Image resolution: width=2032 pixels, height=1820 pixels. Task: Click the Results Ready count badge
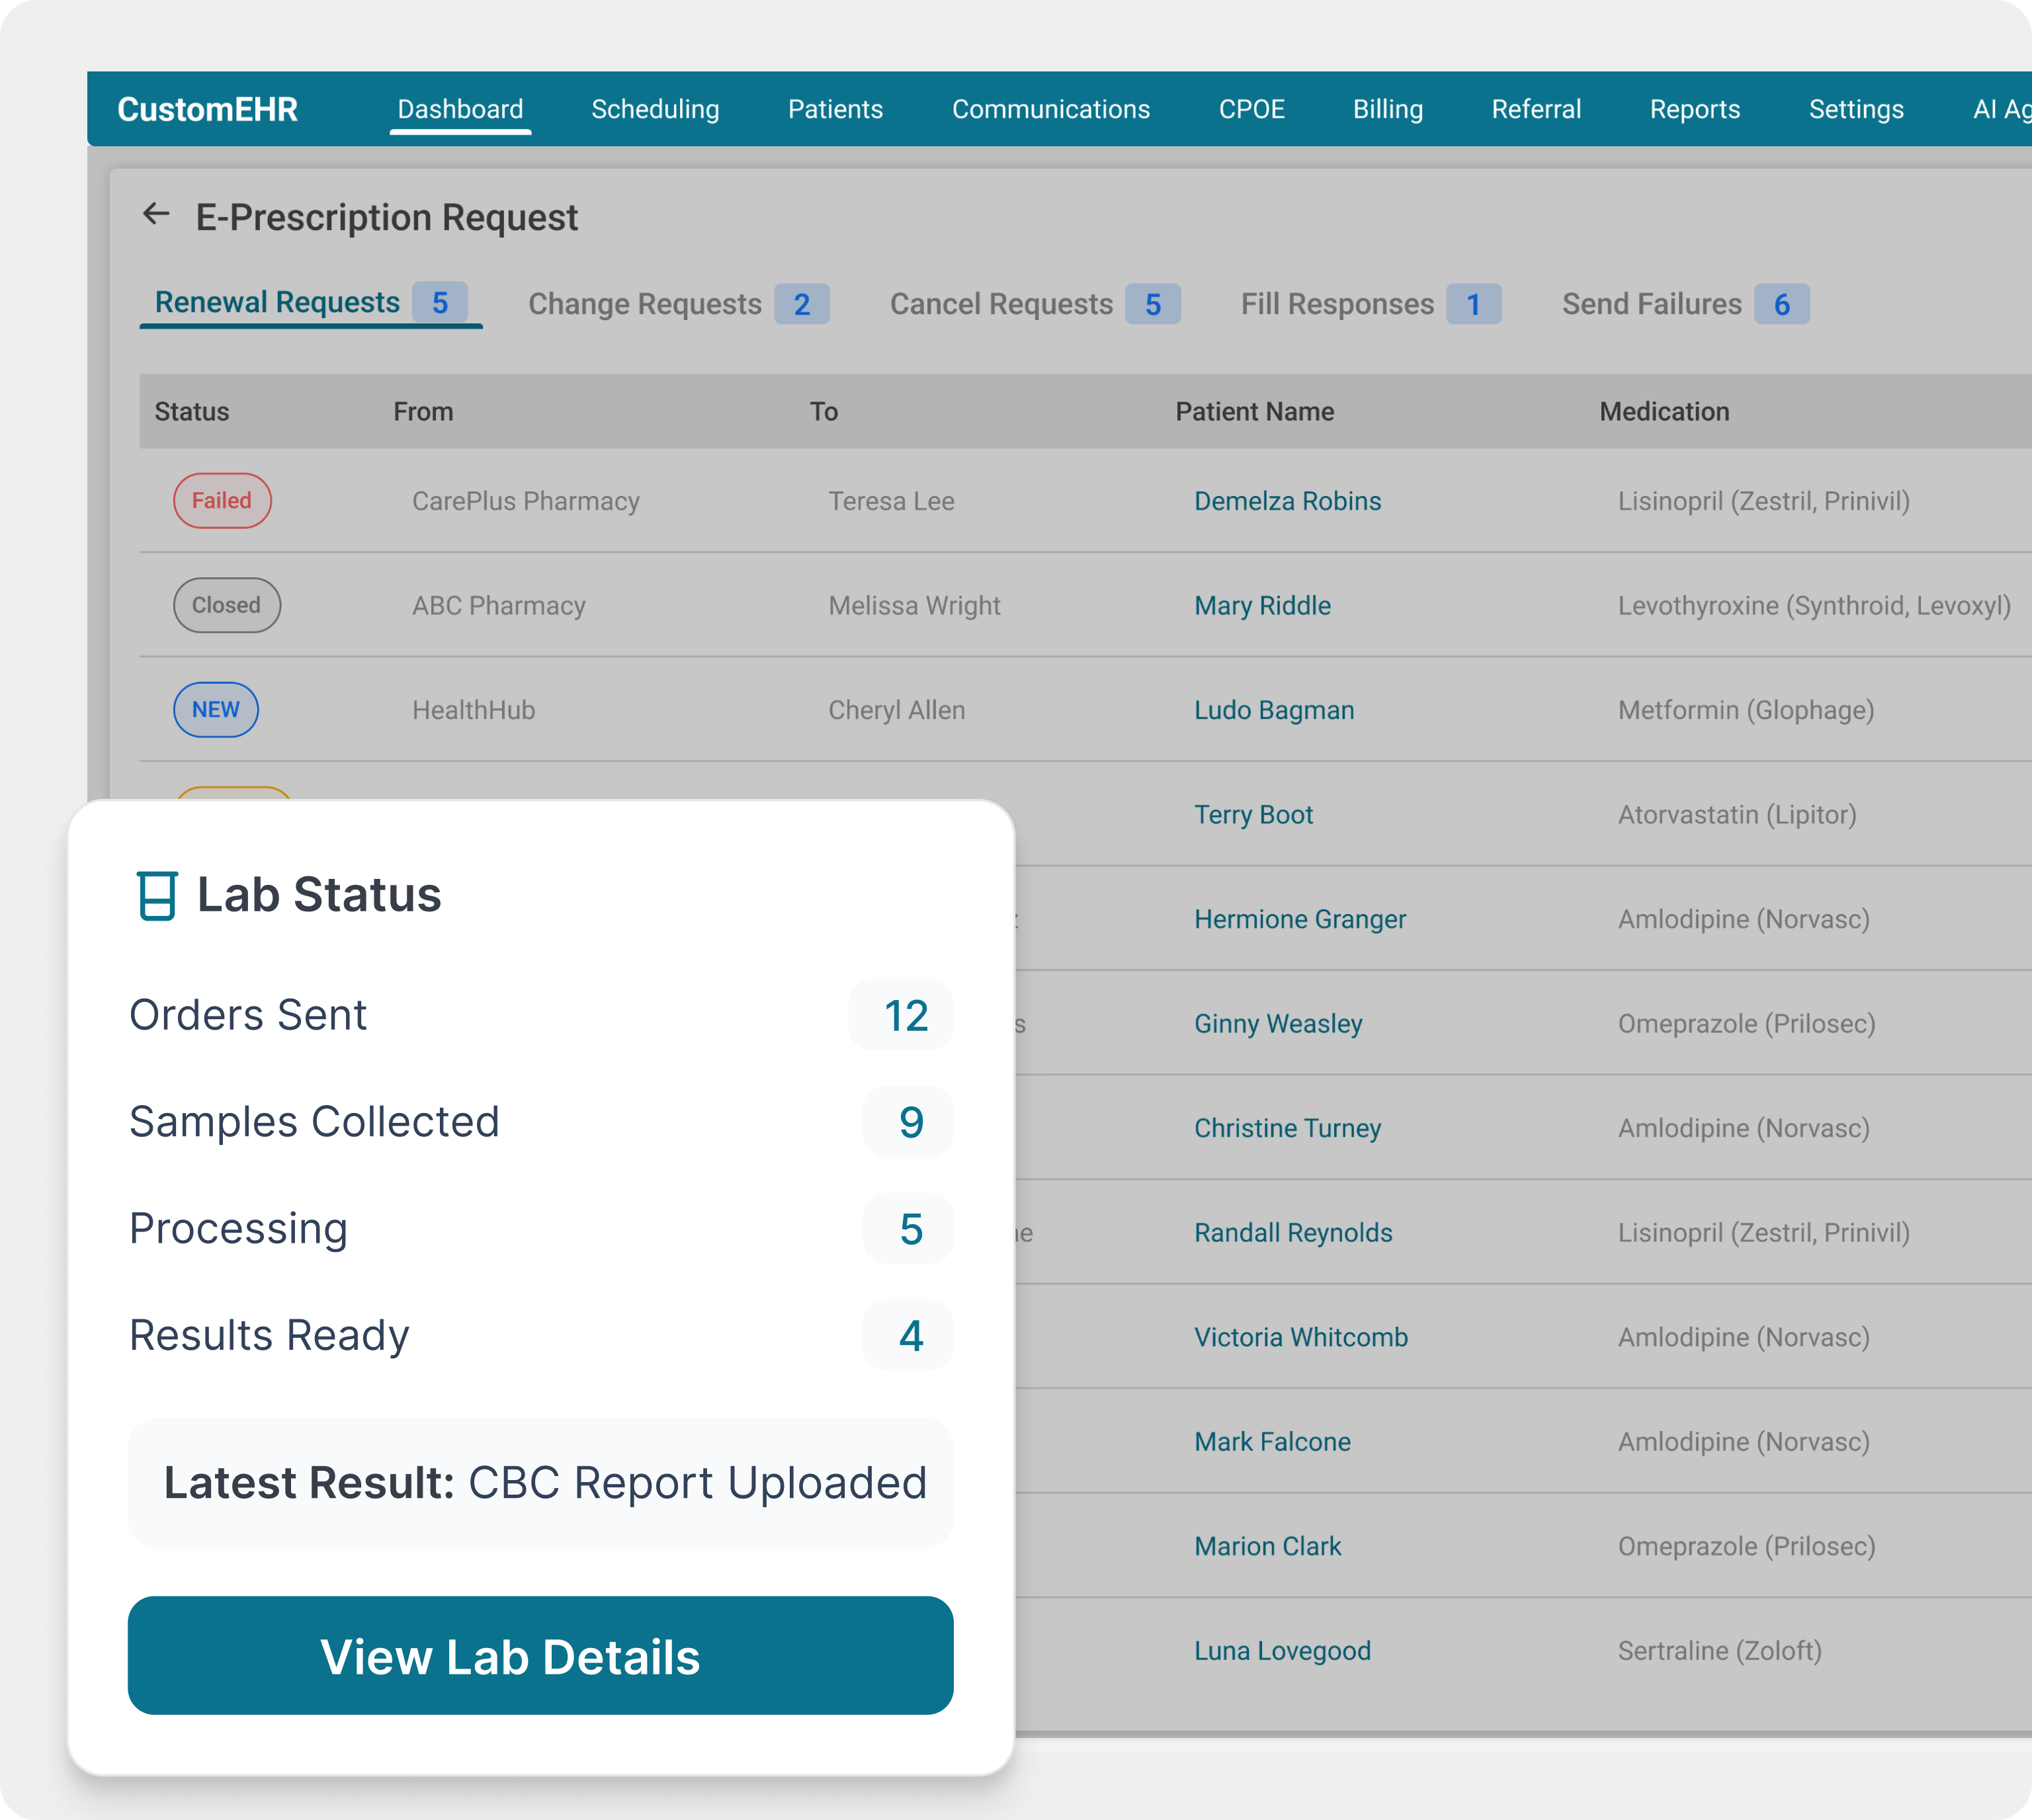909,1336
